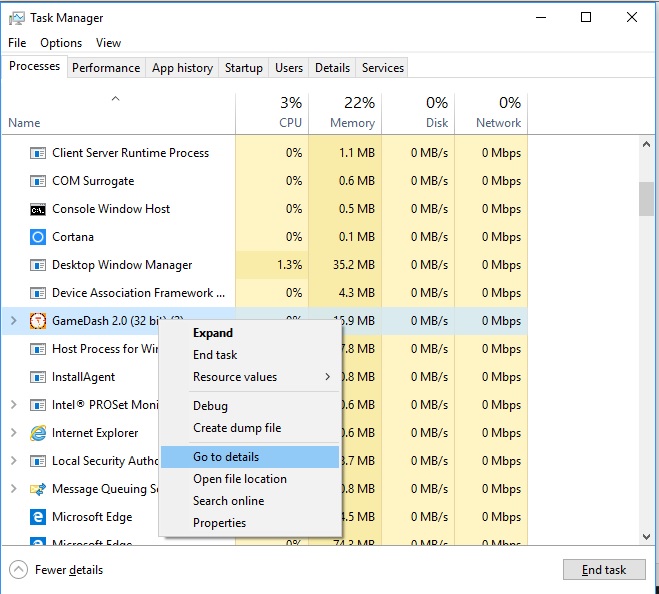
Task: Click the Cortana process icon
Action: 38,237
